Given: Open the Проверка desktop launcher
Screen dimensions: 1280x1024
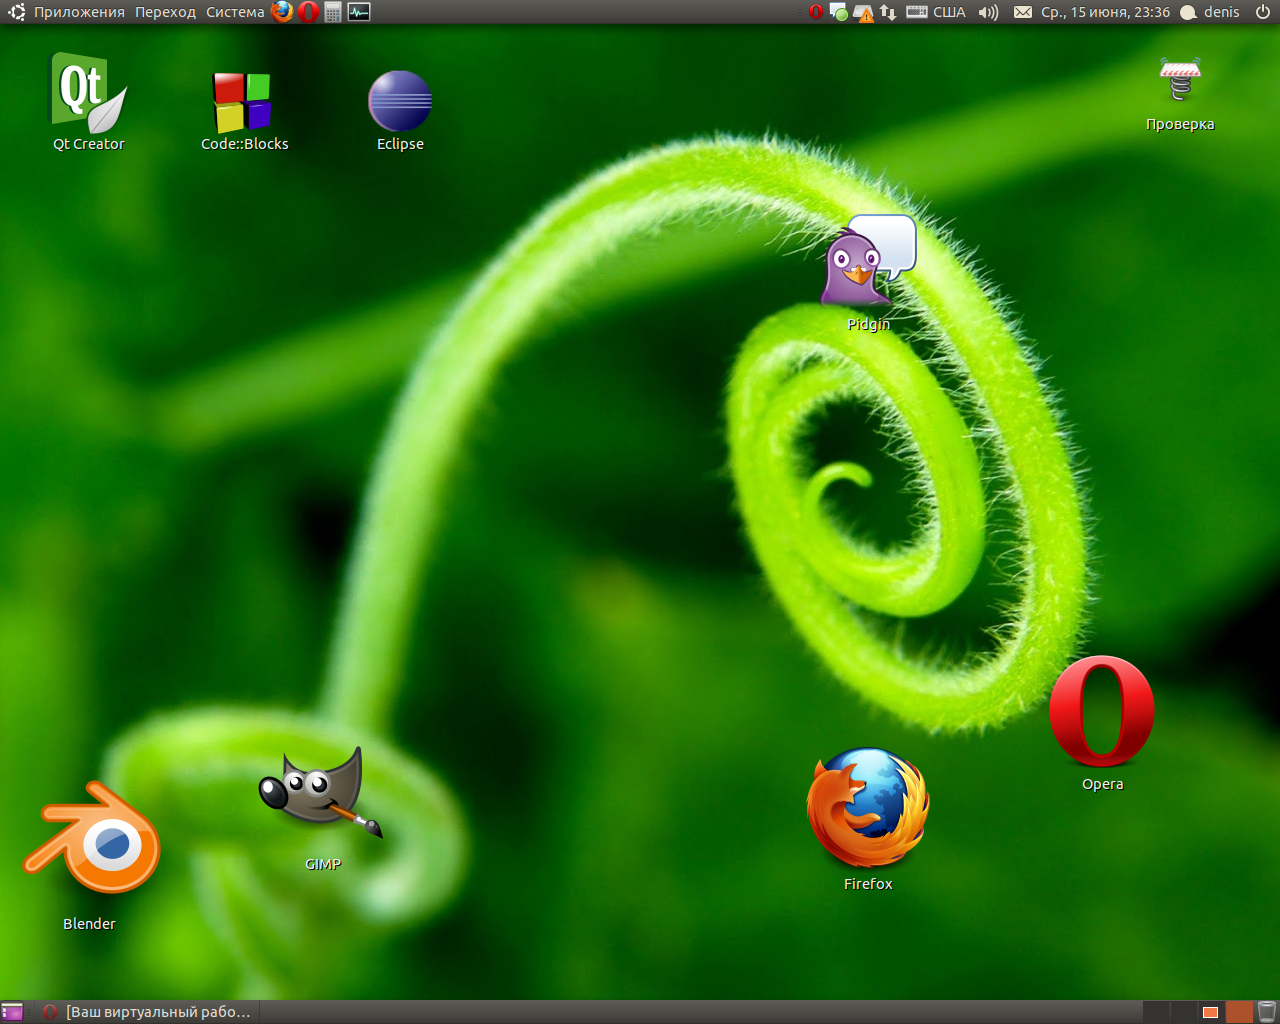Looking at the screenshot, I should (x=1180, y=80).
